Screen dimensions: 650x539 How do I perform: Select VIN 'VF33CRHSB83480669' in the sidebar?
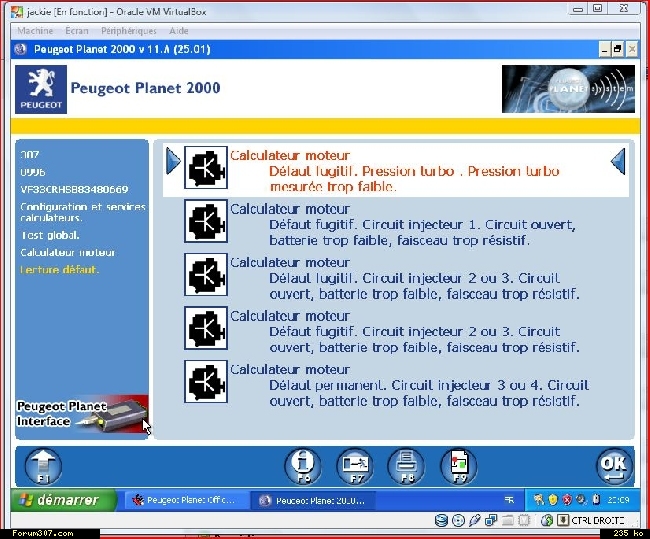[74, 189]
